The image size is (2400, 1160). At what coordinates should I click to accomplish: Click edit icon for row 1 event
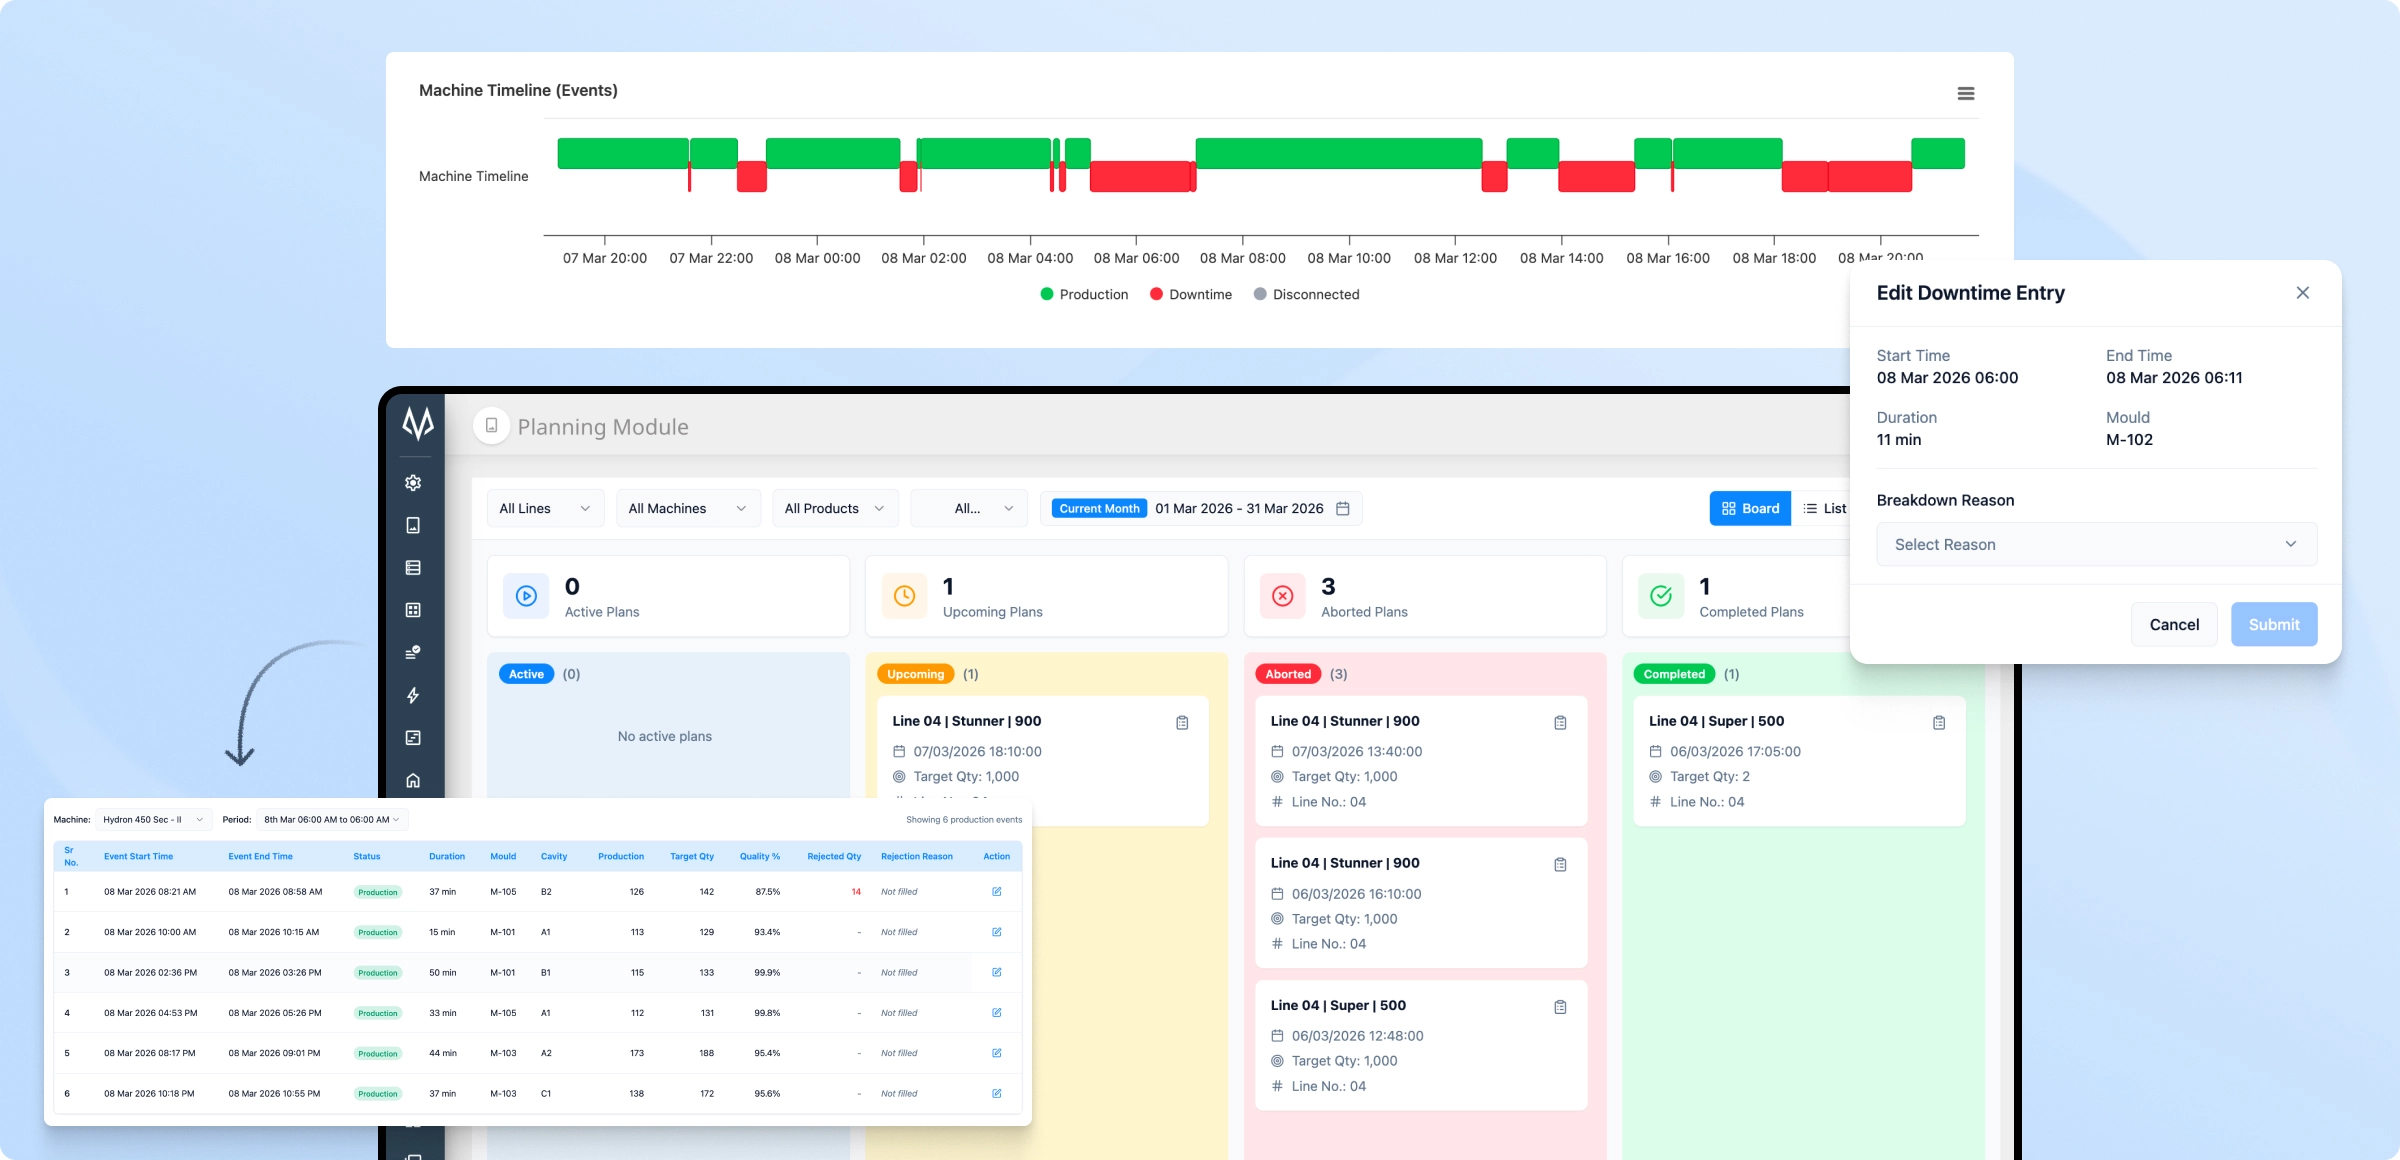pos(996,891)
